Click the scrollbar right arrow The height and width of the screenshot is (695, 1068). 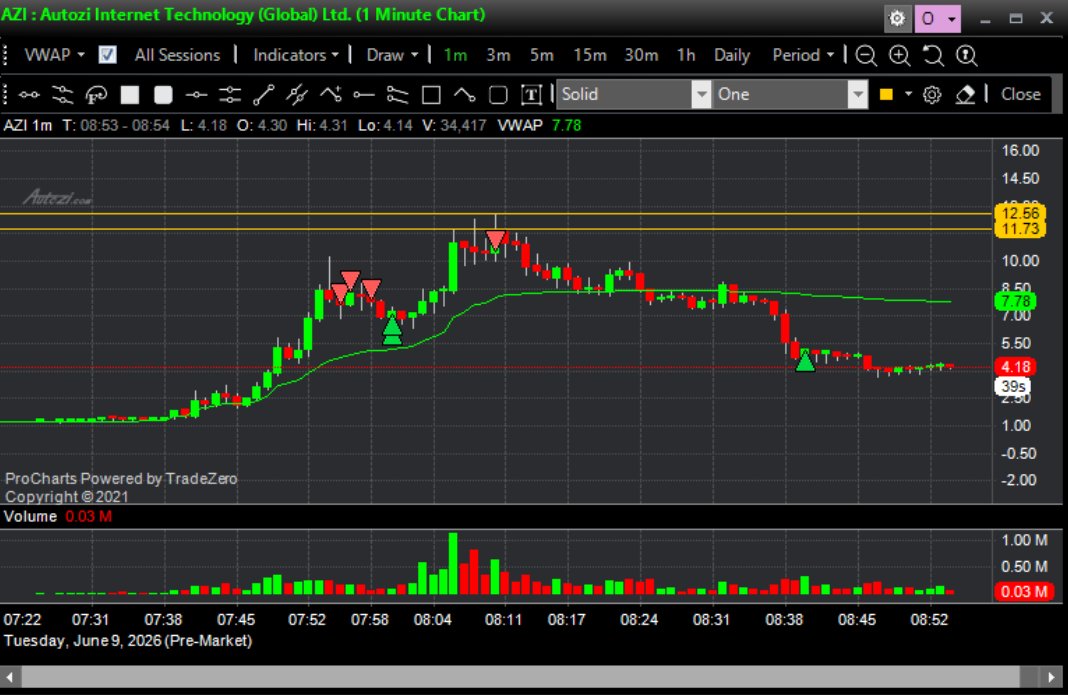point(1051,677)
